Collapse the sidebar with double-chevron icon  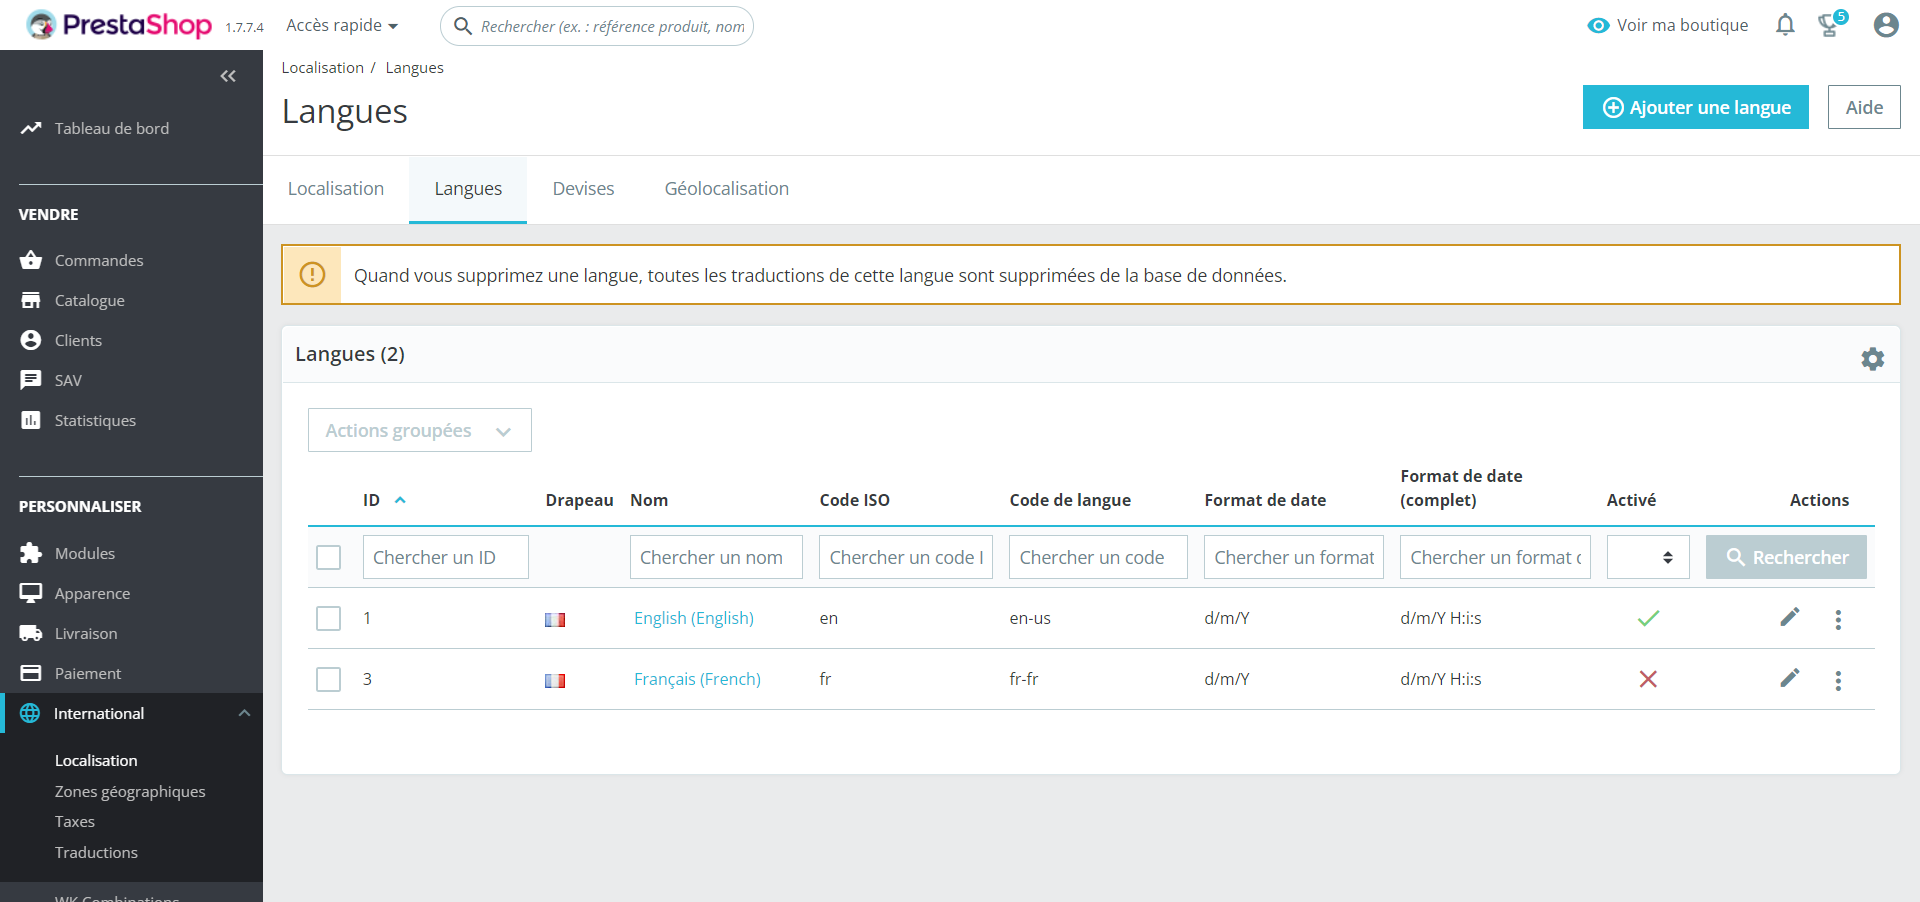[x=228, y=76]
